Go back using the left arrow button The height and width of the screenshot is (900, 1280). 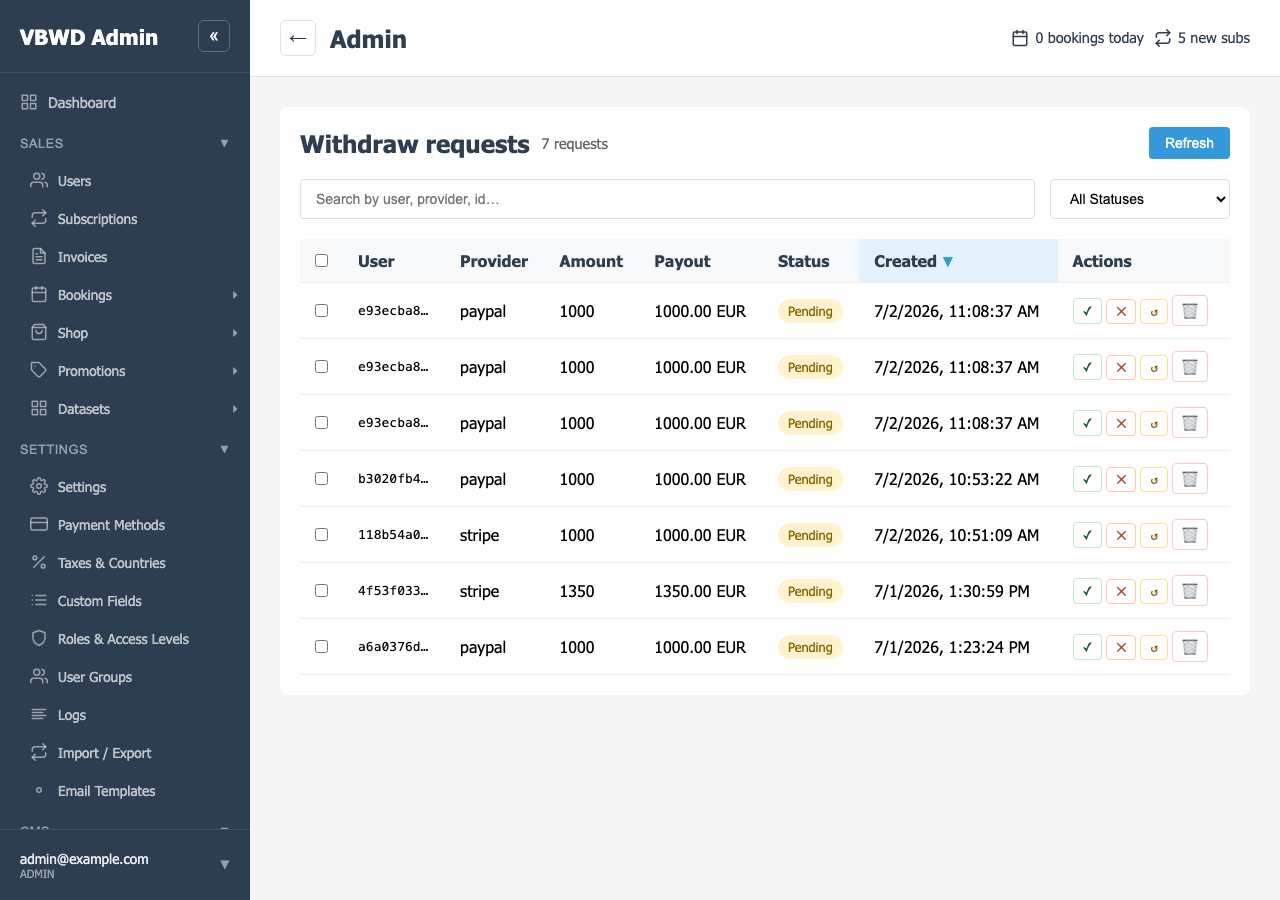point(298,38)
